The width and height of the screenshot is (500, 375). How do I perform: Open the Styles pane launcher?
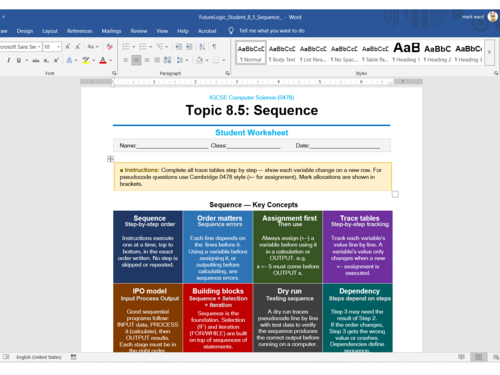coord(496,73)
